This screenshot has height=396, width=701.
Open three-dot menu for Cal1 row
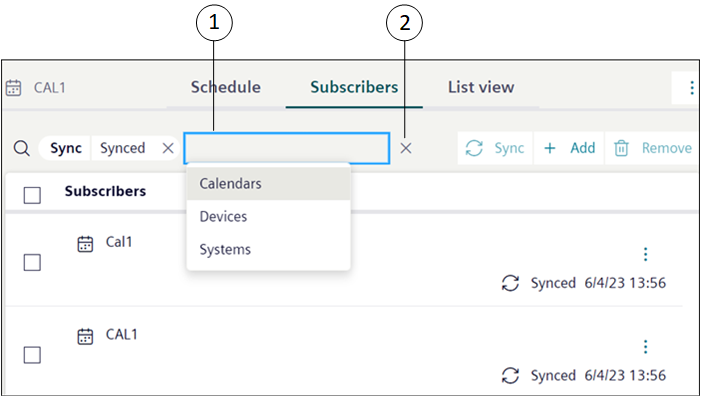click(x=645, y=254)
